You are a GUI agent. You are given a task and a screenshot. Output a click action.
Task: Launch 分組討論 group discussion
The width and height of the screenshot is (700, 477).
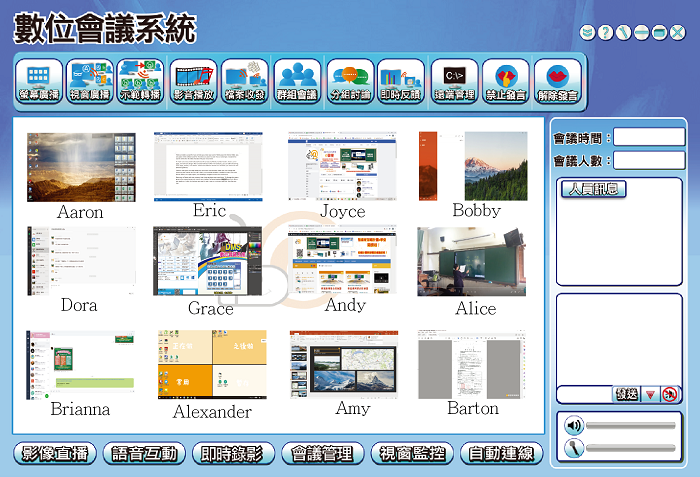[x=350, y=81]
